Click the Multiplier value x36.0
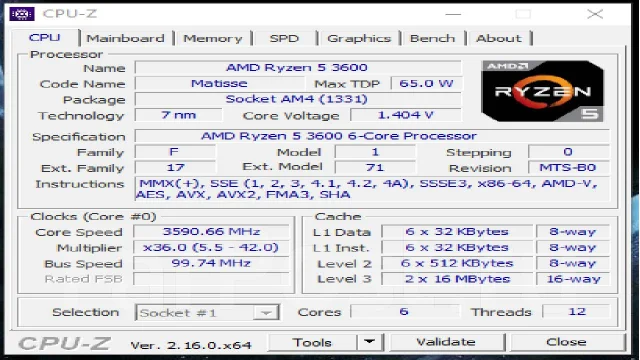 (x=211, y=247)
